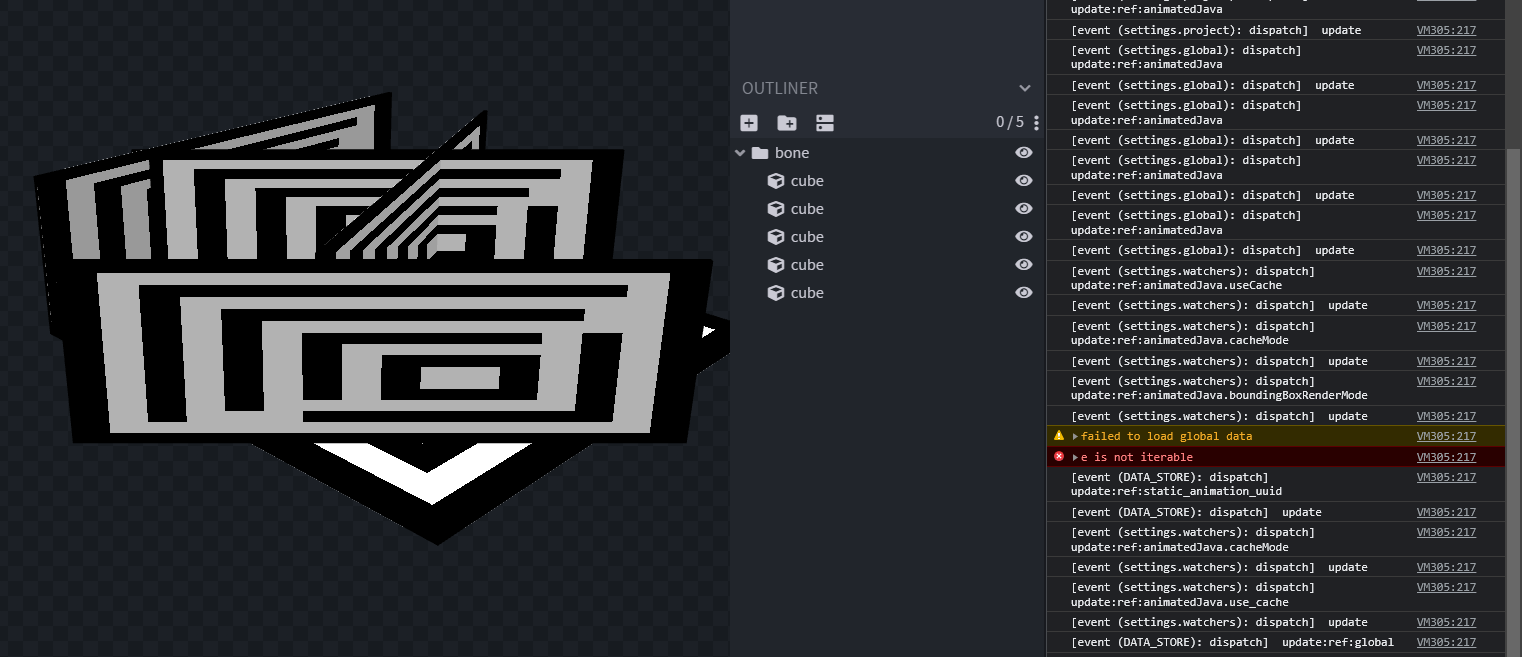1522x657 pixels.
Task: Expand the 'e is not iterable' error
Action: tap(1075, 458)
